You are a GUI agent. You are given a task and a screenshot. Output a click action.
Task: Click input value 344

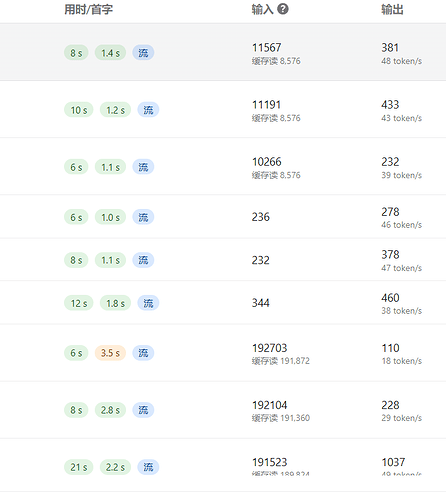click(261, 303)
